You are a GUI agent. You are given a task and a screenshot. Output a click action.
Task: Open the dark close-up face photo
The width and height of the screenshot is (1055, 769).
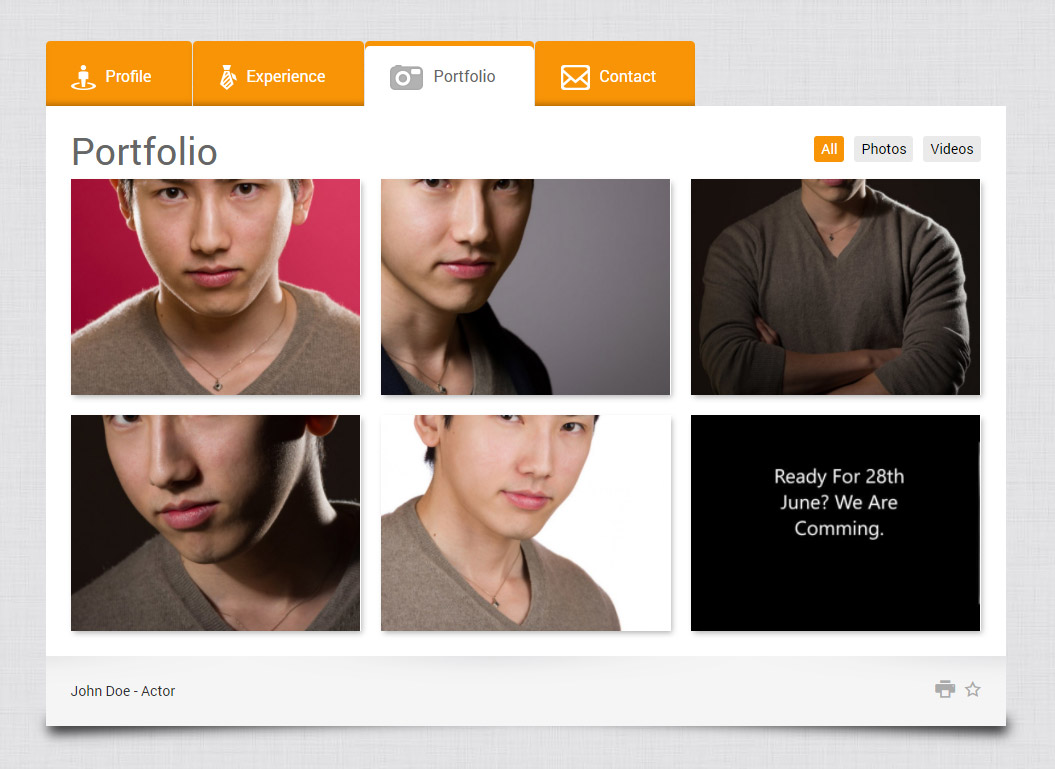tap(215, 522)
